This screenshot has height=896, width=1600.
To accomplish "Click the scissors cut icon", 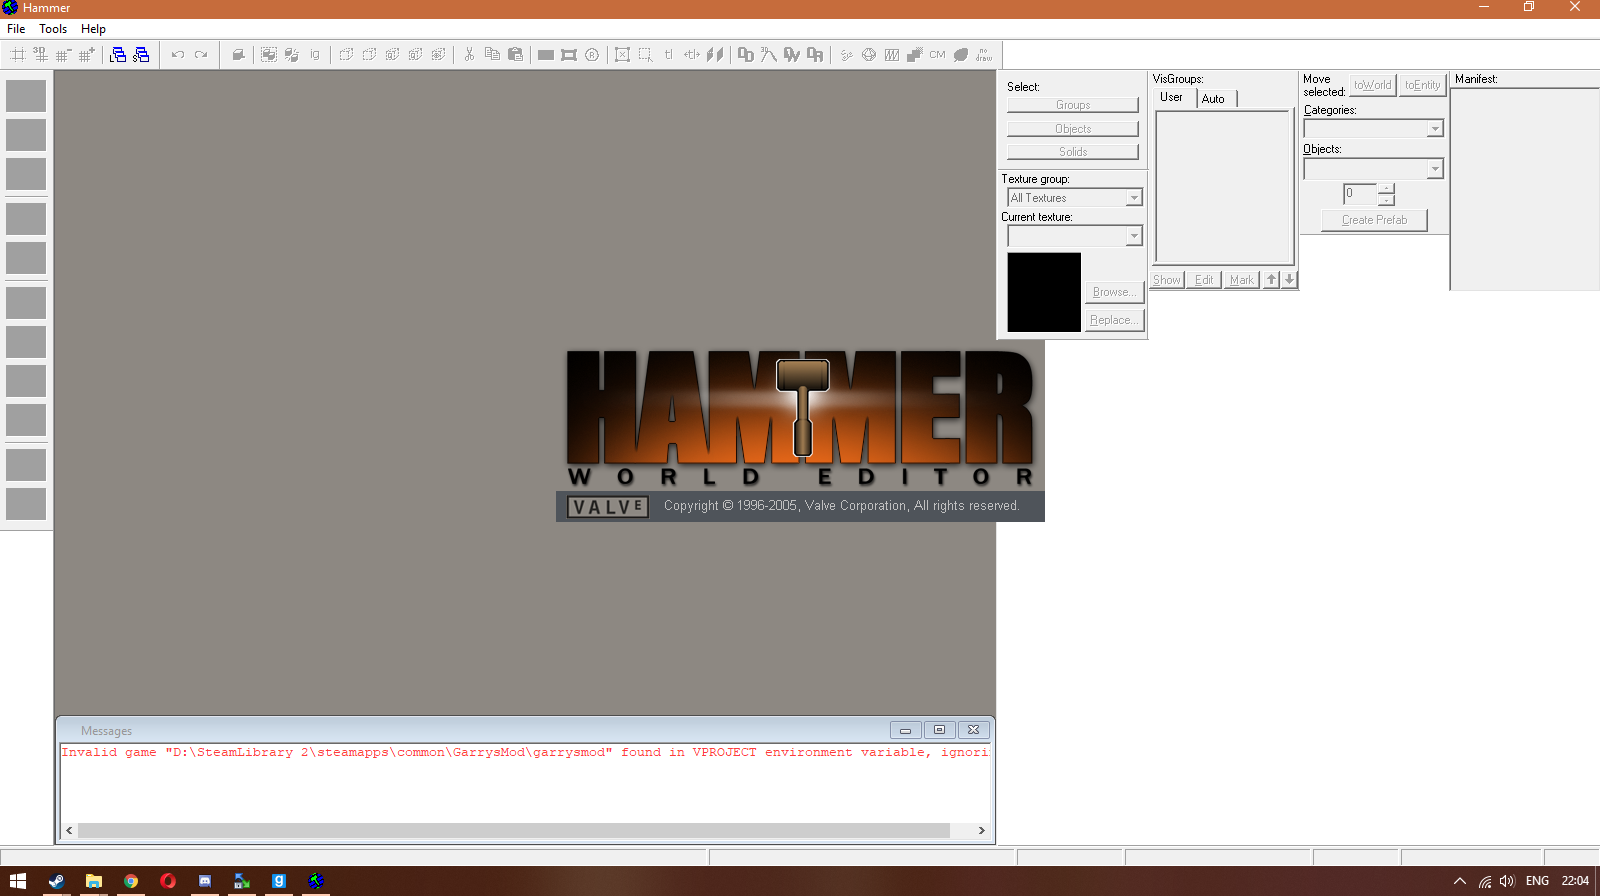I will 469,55.
